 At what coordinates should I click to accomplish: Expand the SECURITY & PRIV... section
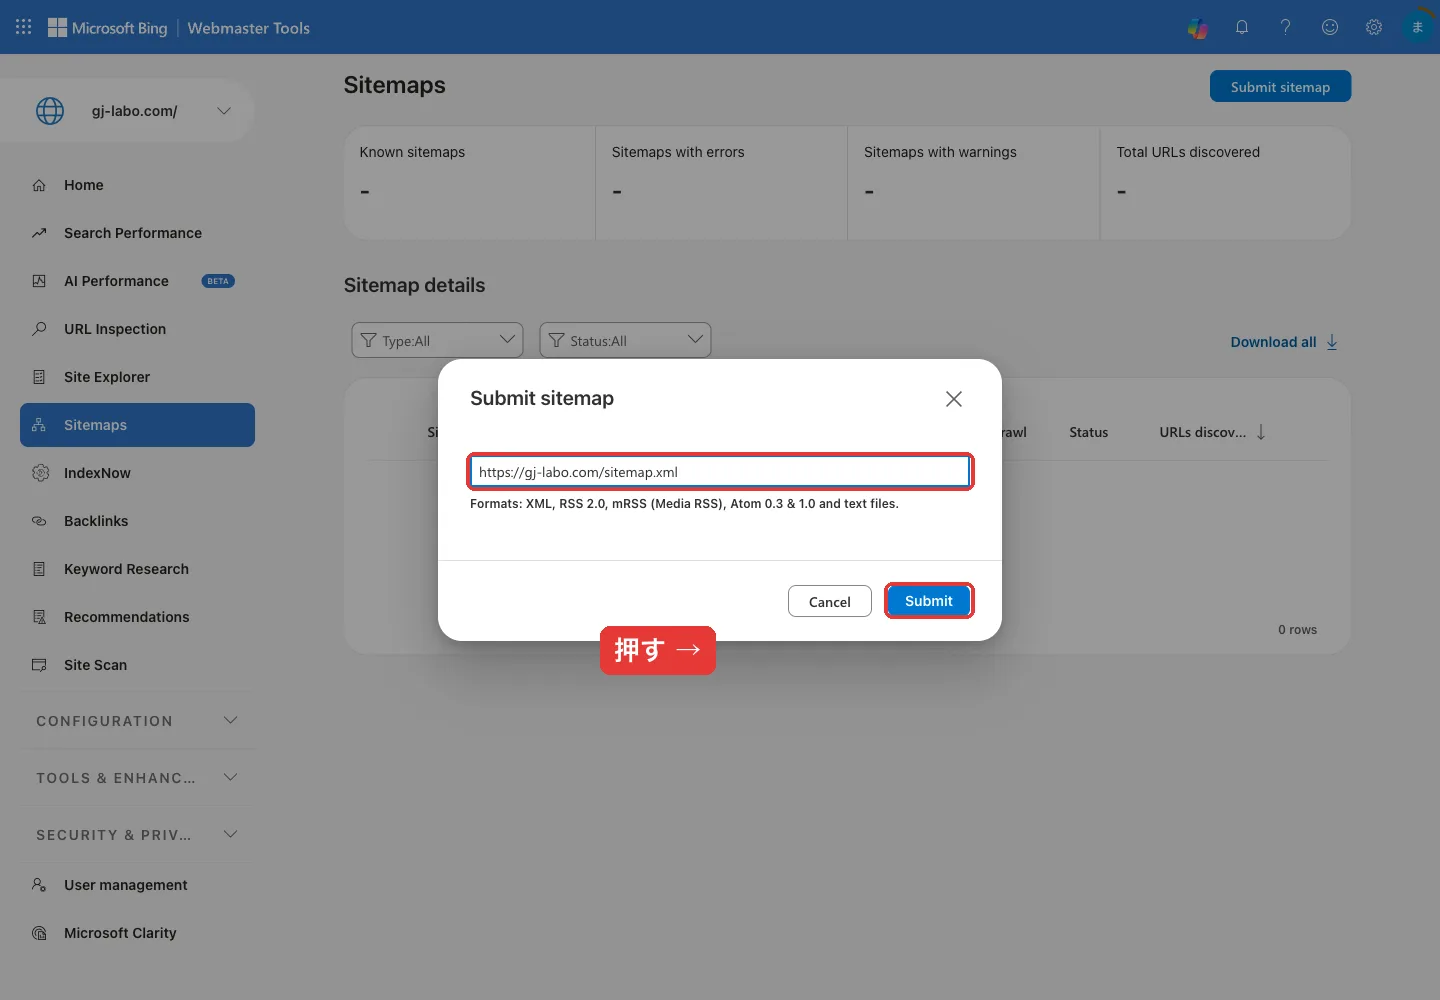pyautogui.click(x=137, y=835)
